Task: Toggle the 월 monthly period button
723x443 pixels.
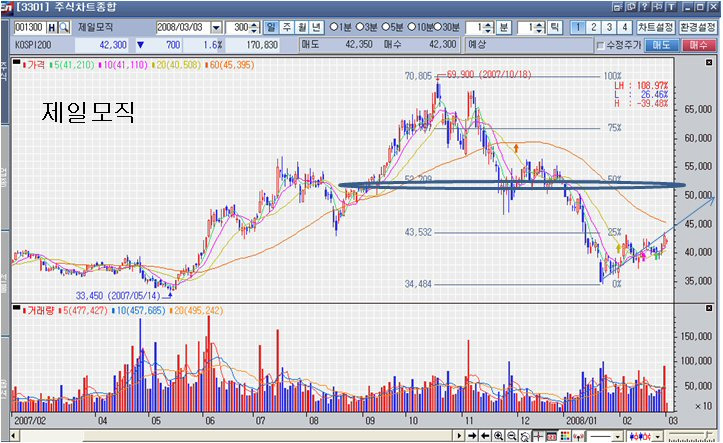Action: [302, 28]
